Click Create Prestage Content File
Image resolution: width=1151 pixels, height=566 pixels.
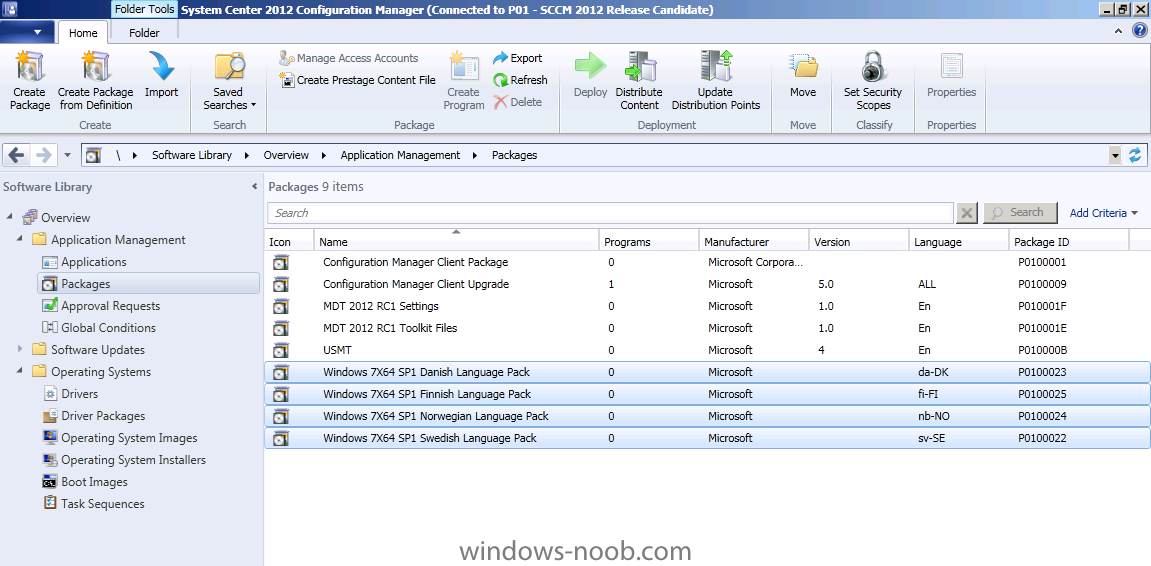coord(357,80)
